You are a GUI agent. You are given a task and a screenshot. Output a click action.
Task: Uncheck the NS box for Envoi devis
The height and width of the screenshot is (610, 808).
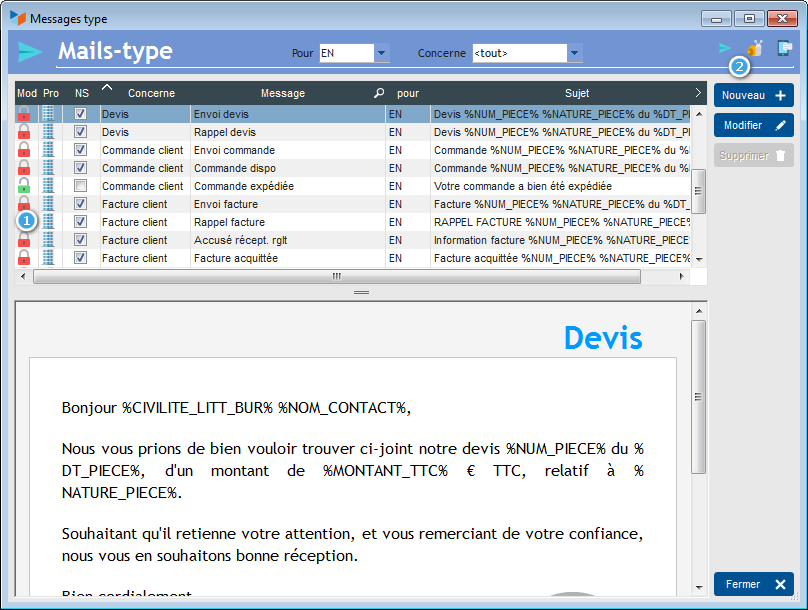81,114
